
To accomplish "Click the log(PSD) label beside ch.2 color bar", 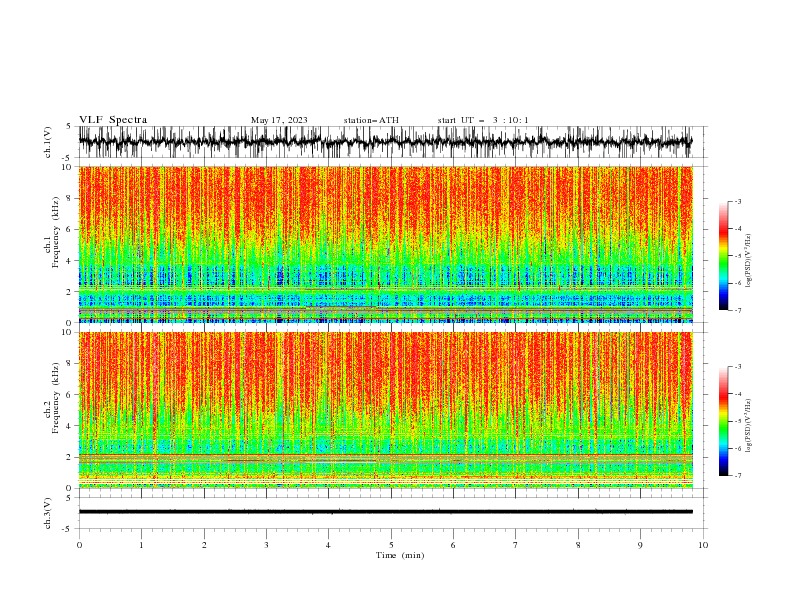I will 748,426.
